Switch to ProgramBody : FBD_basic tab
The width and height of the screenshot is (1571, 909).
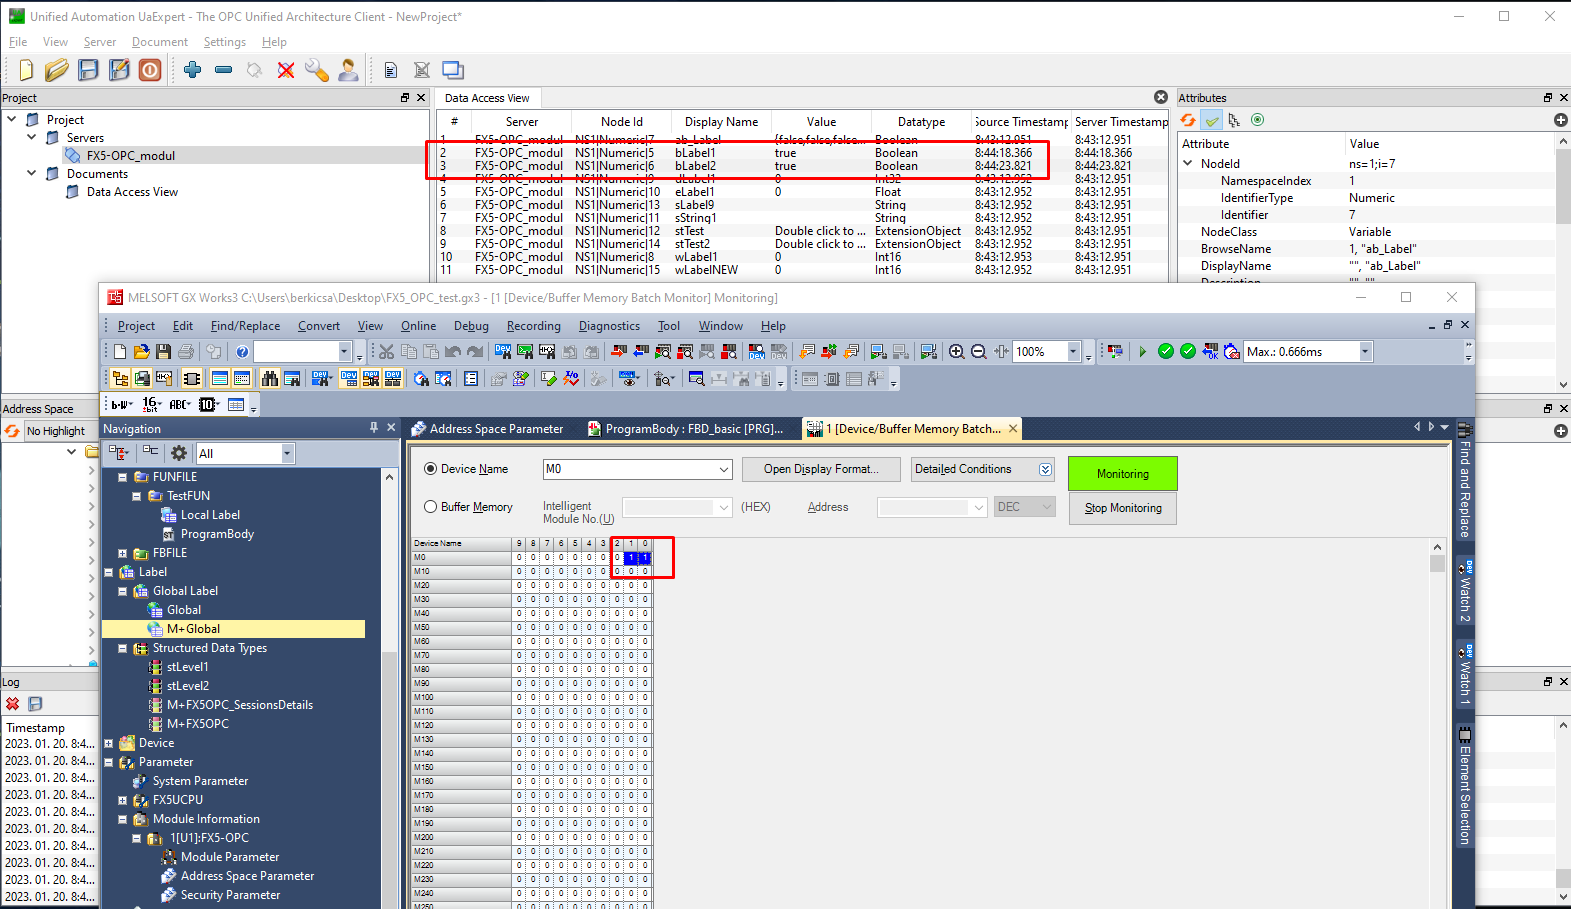click(x=686, y=429)
